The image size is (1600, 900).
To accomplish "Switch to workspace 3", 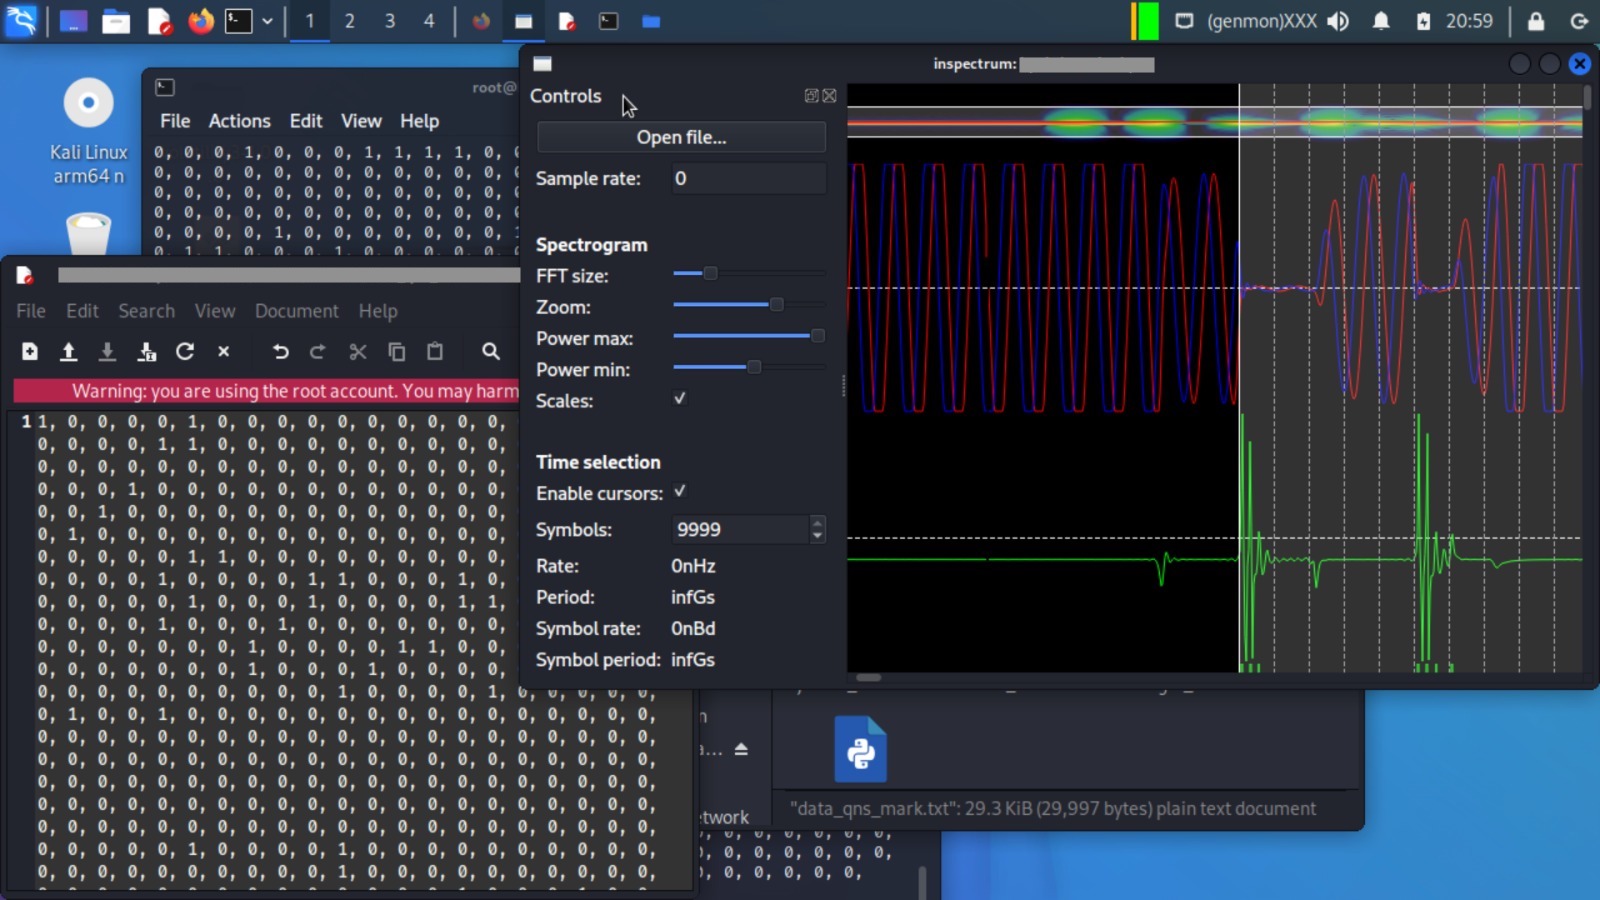I will point(389,21).
